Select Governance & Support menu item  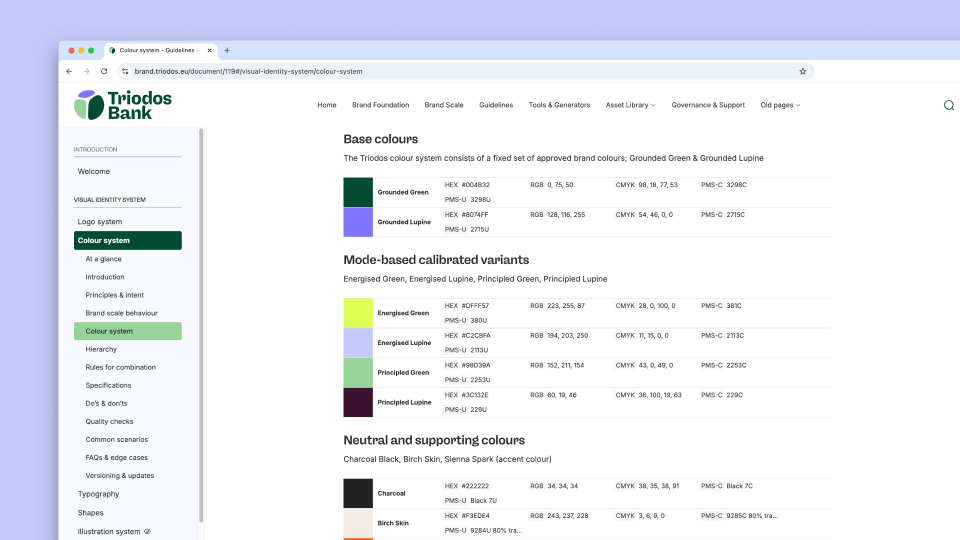[708, 105]
